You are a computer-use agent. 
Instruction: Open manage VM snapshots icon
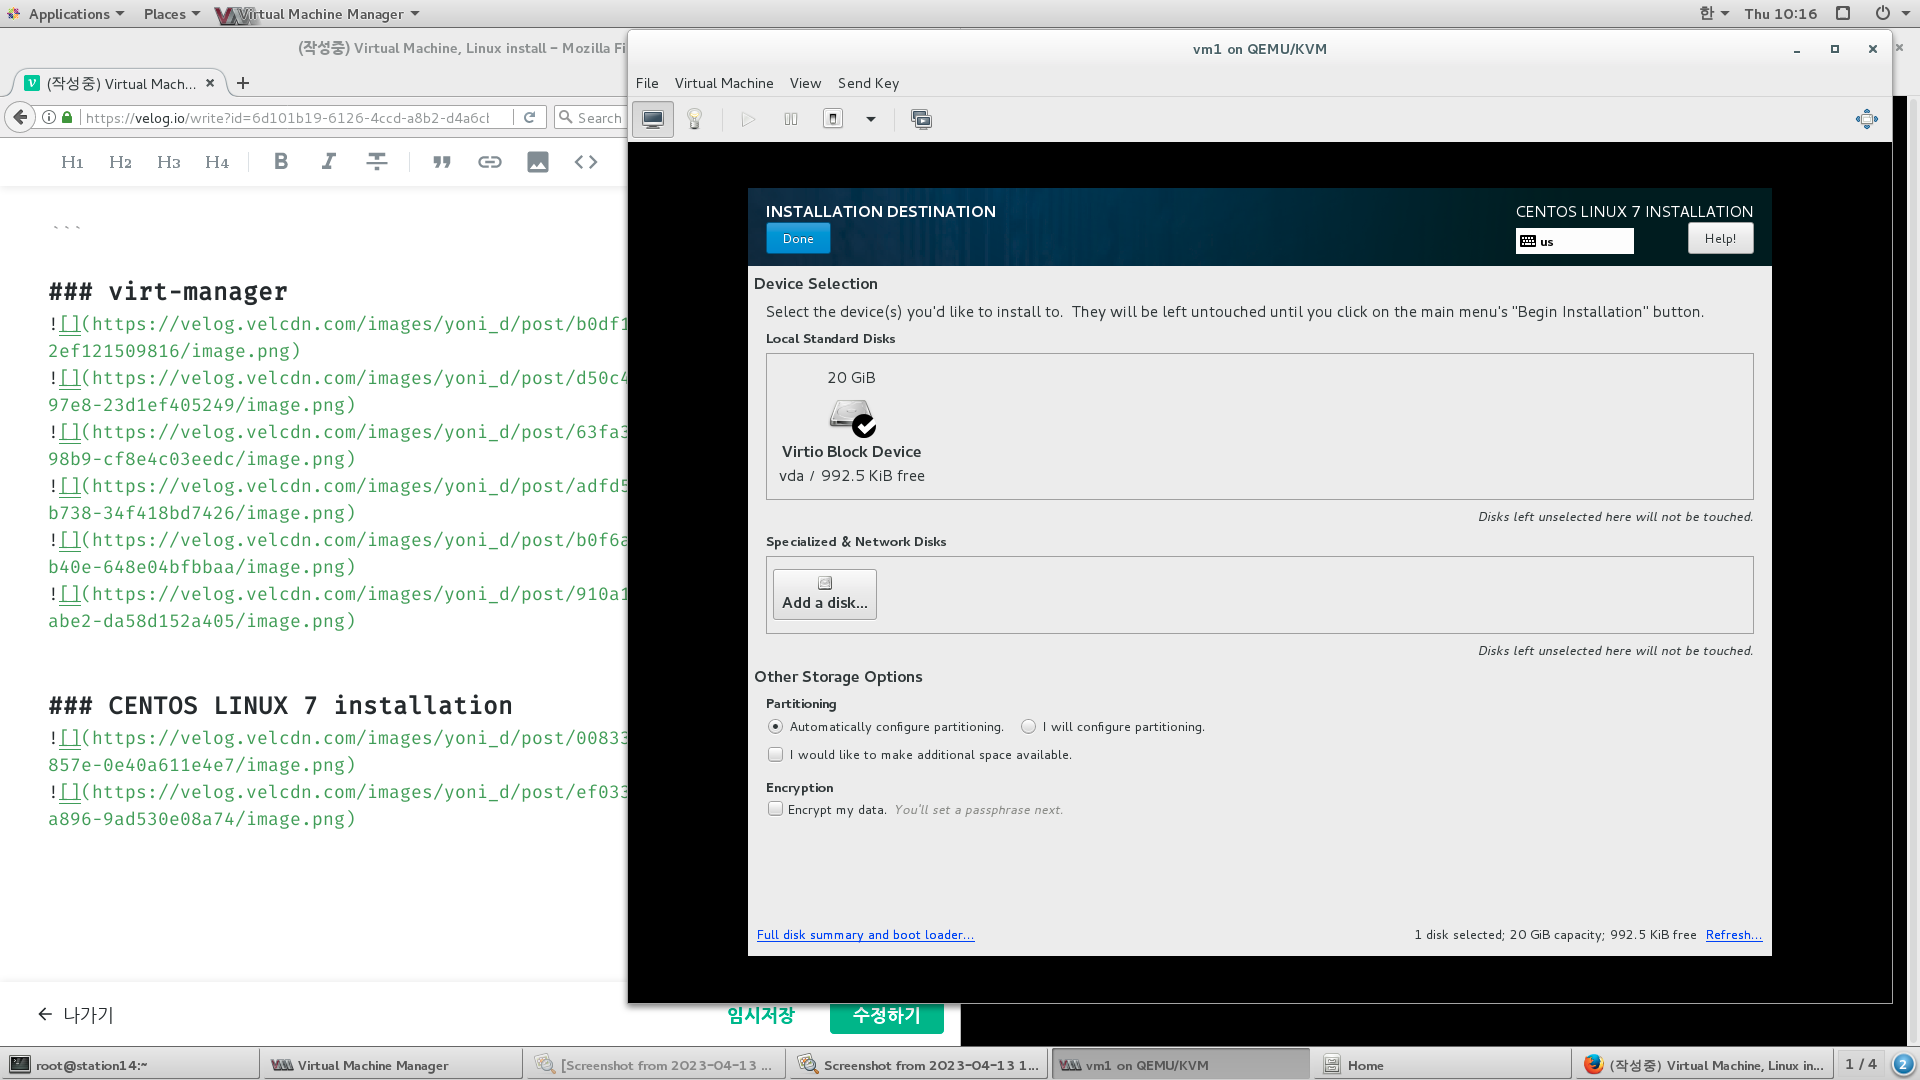point(921,119)
